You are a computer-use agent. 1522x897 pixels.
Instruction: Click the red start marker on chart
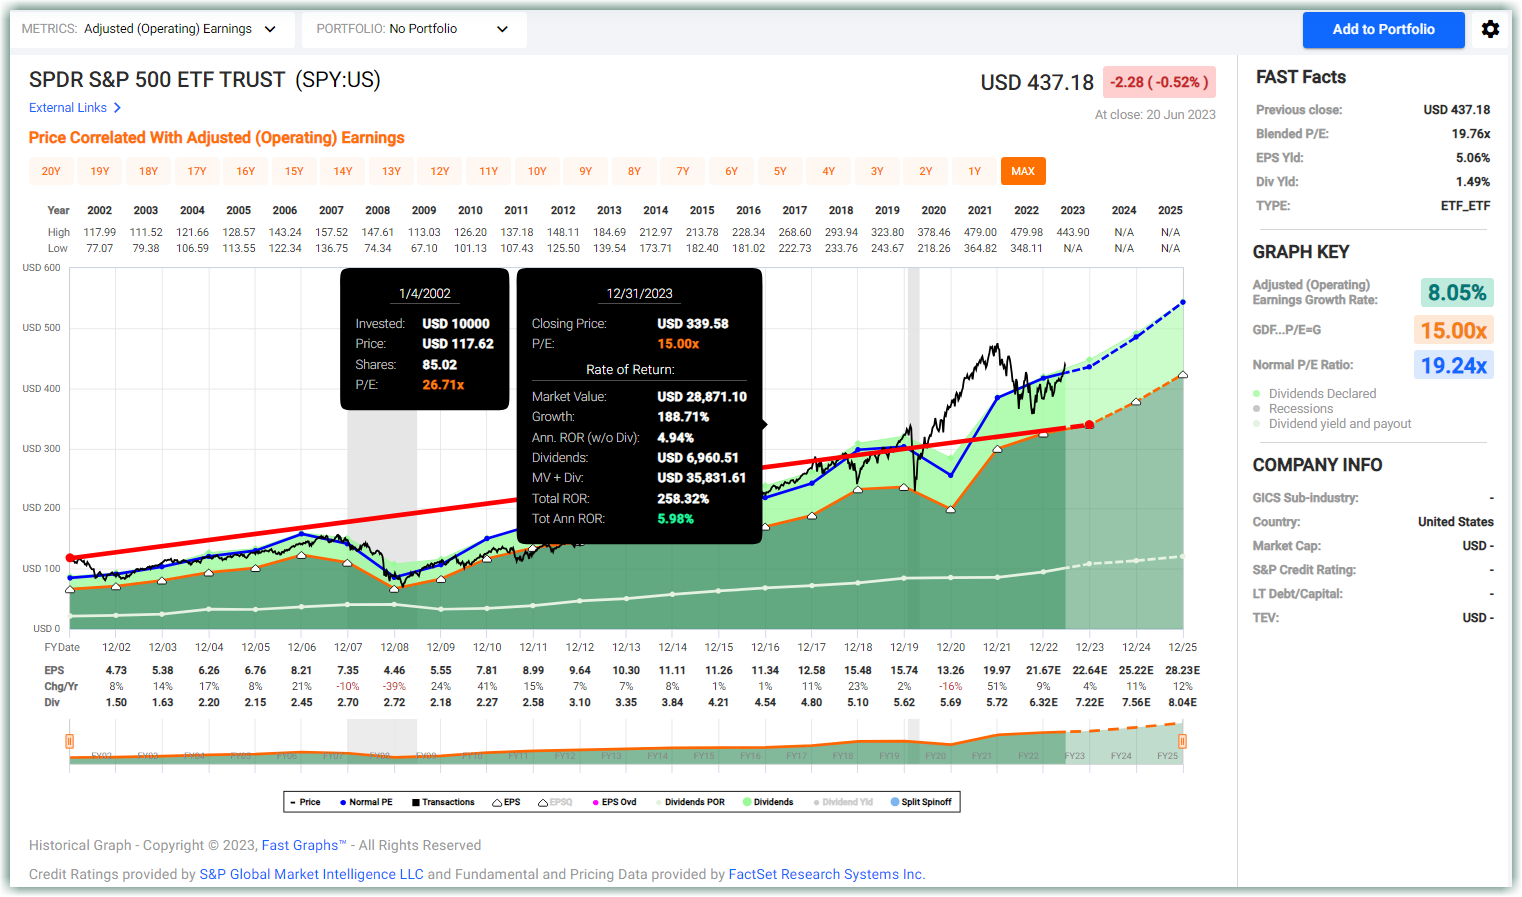point(70,558)
